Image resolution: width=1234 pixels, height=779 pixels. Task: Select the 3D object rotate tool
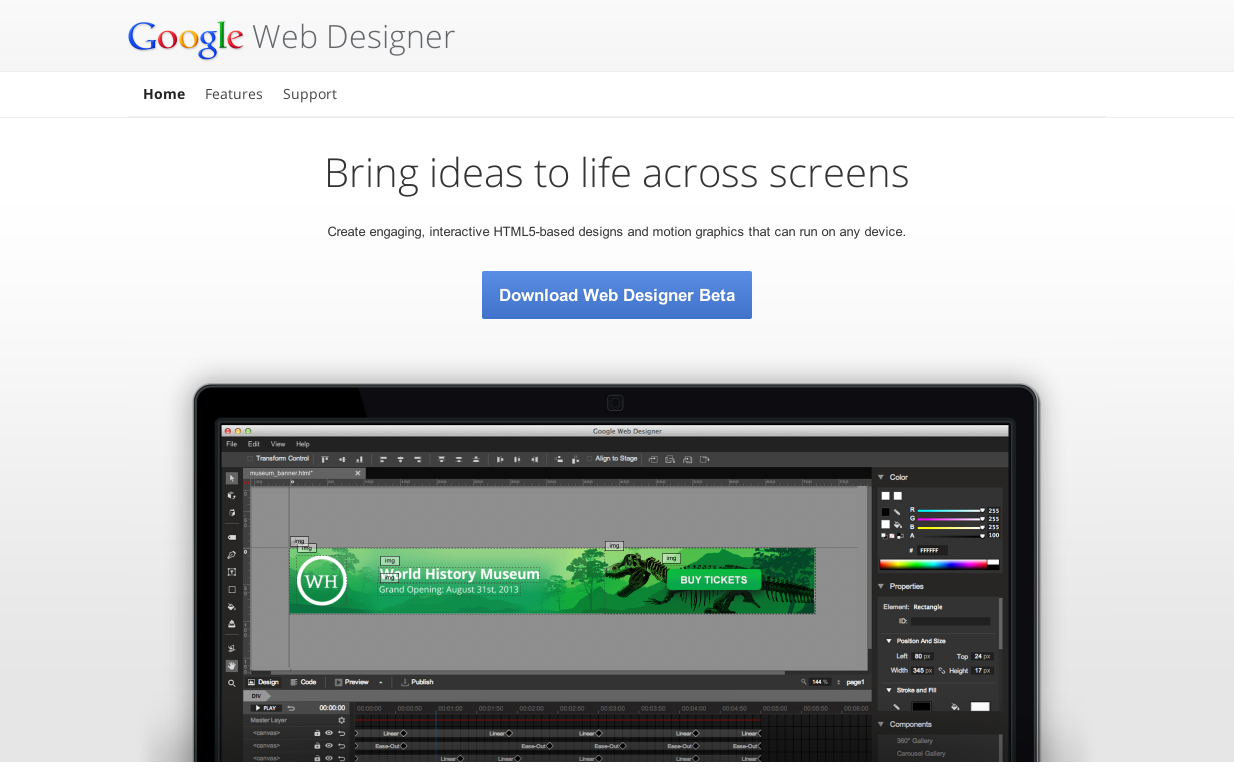click(232, 495)
